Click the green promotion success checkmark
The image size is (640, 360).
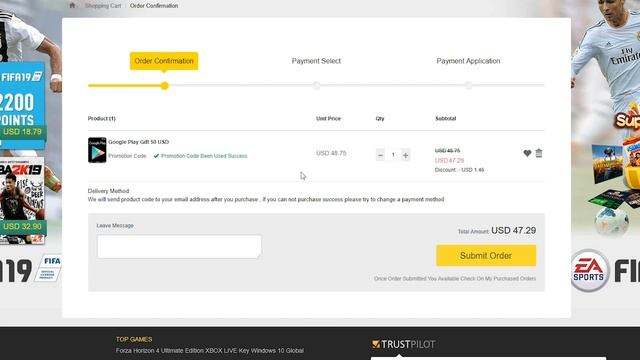156,156
